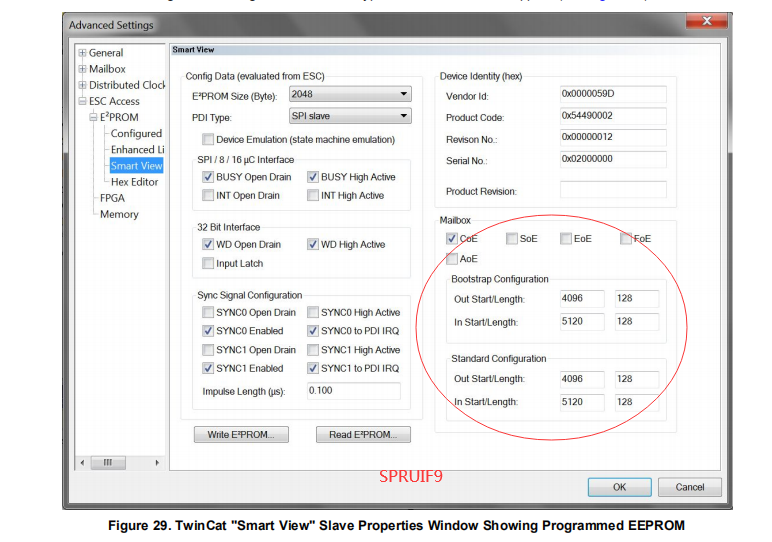Image resolution: width=772 pixels, height=542 pixels.
Task: Open PDI Type dropdown
Action: click(350, 116)
